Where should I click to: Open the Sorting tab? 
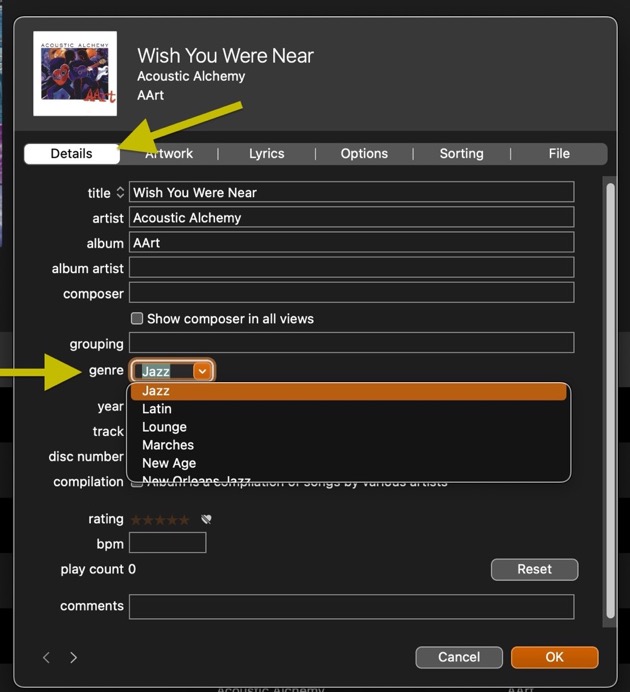point(461,154)
